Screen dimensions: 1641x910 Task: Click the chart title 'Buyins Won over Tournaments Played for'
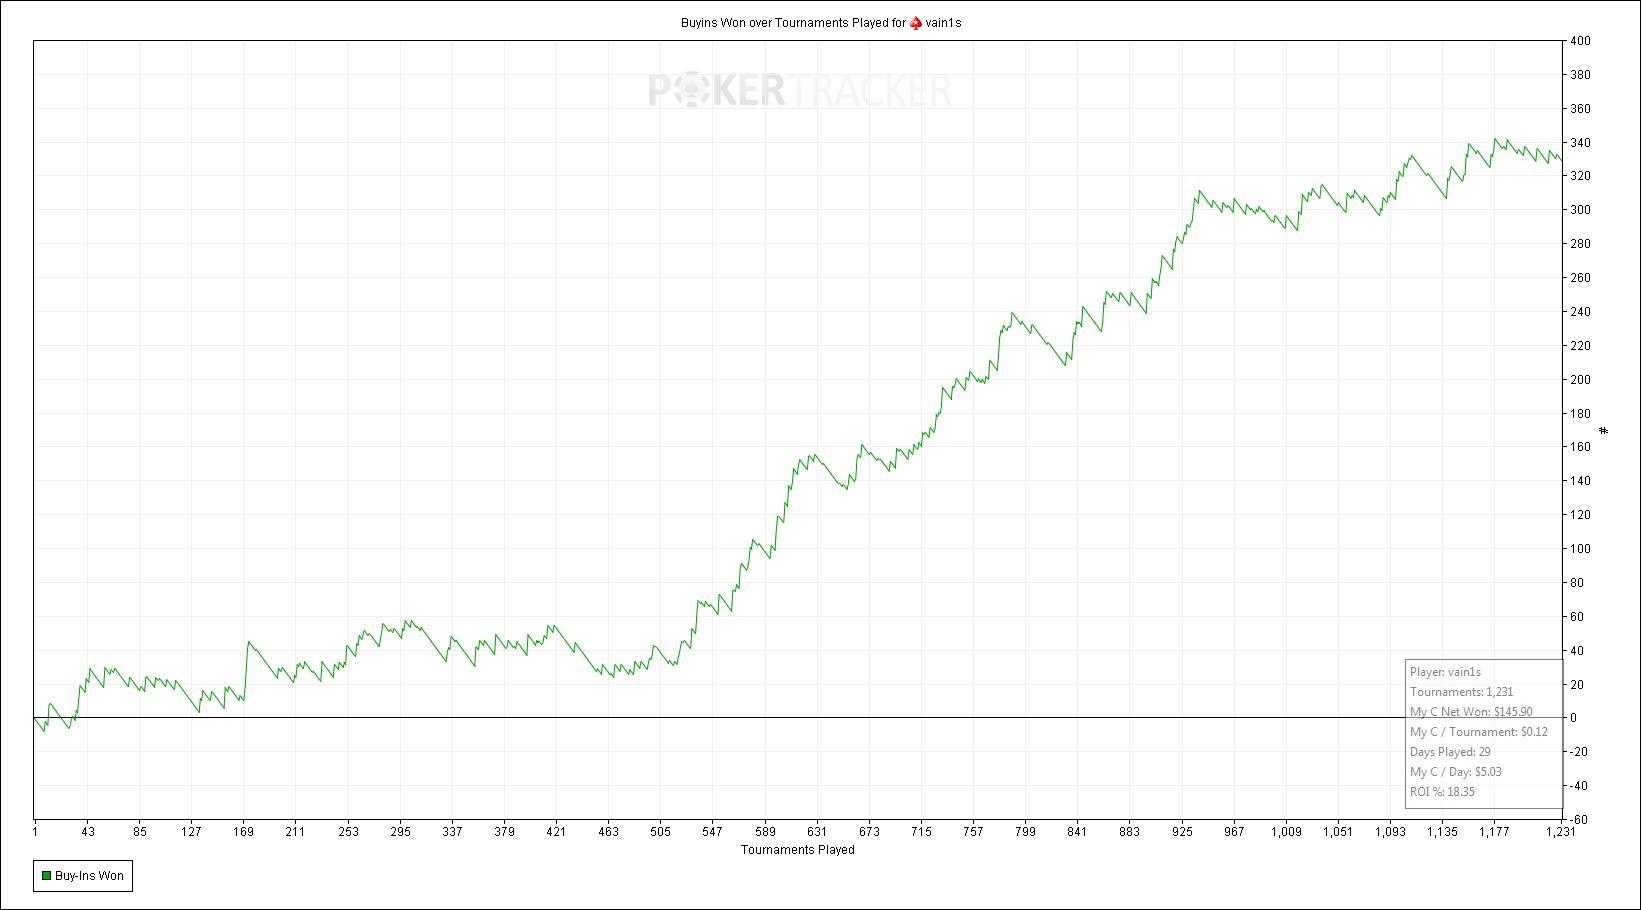[x=793, y=23]
